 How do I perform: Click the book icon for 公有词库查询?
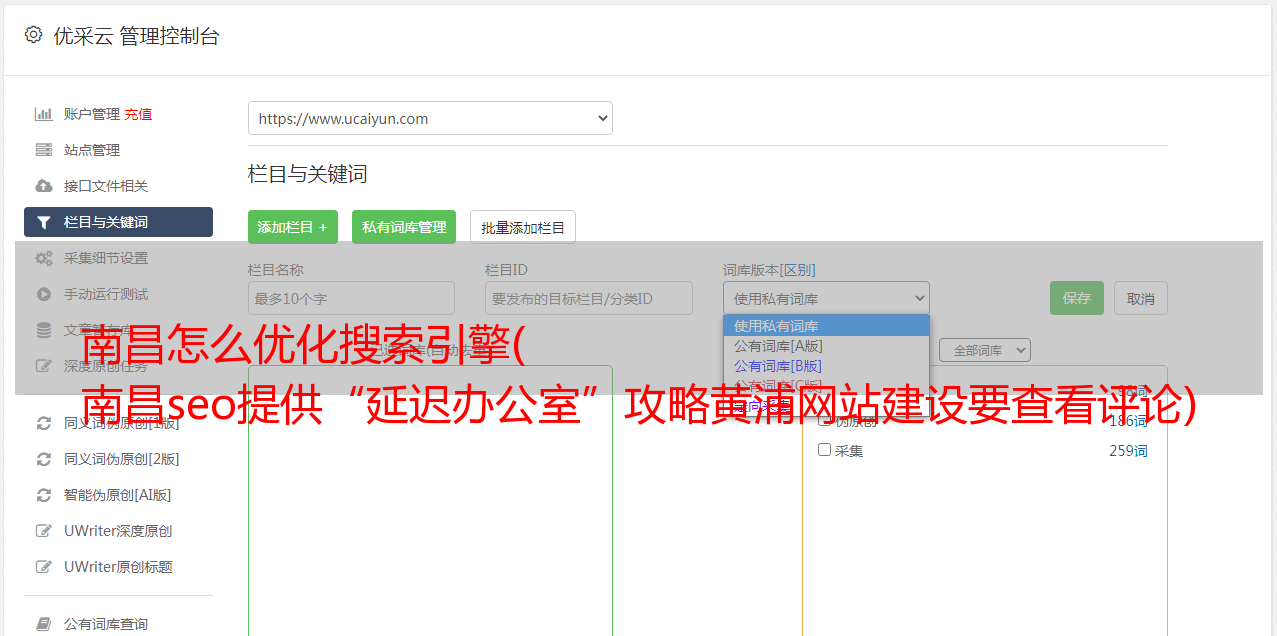(x=43, y=624)
